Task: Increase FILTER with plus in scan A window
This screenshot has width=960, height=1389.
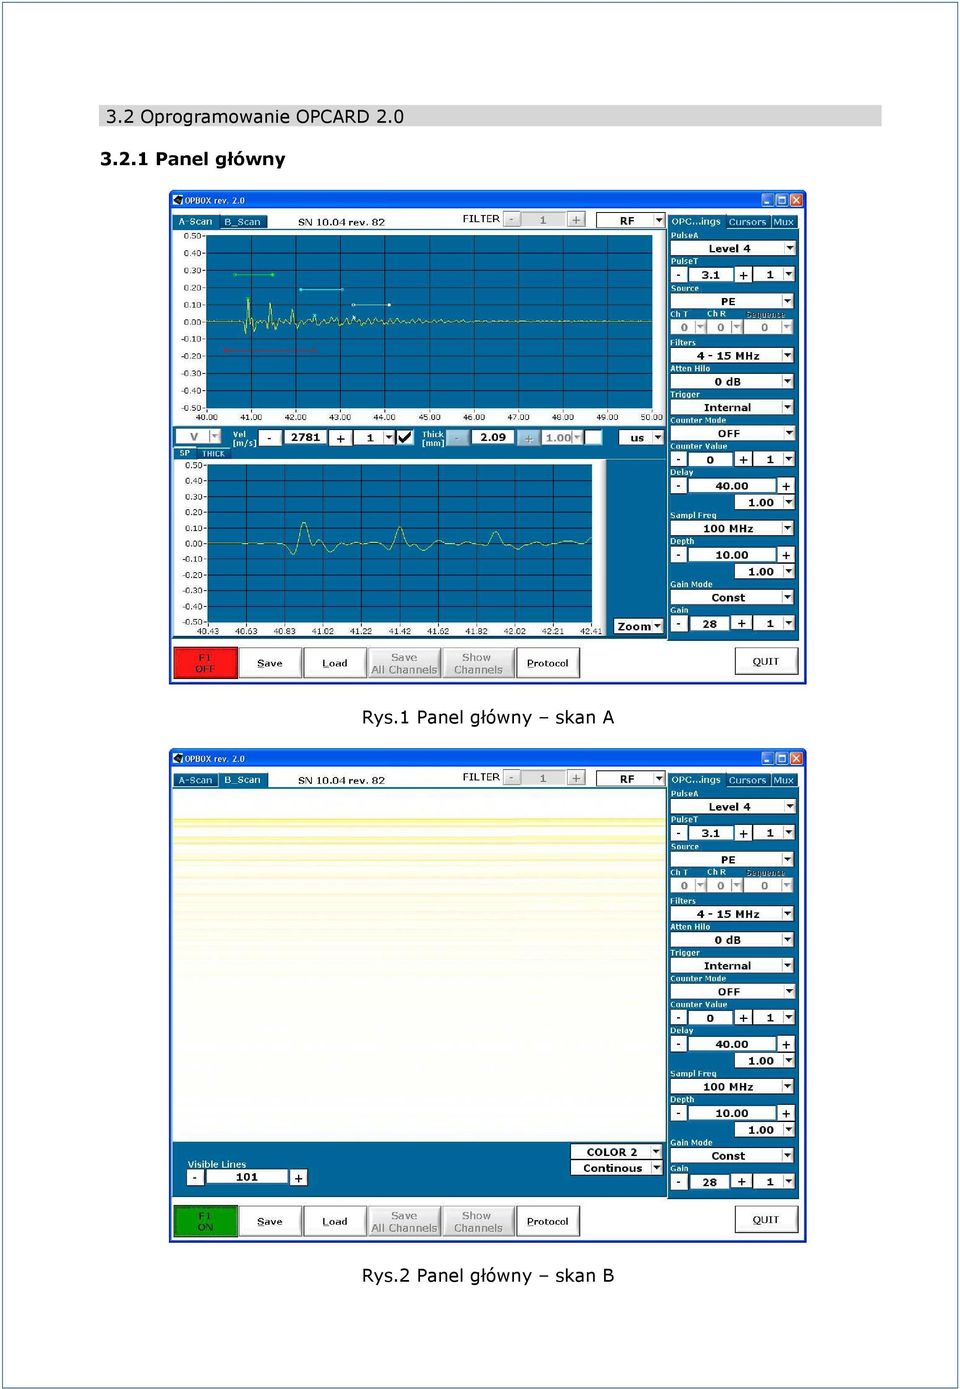Action: (576, 219)
